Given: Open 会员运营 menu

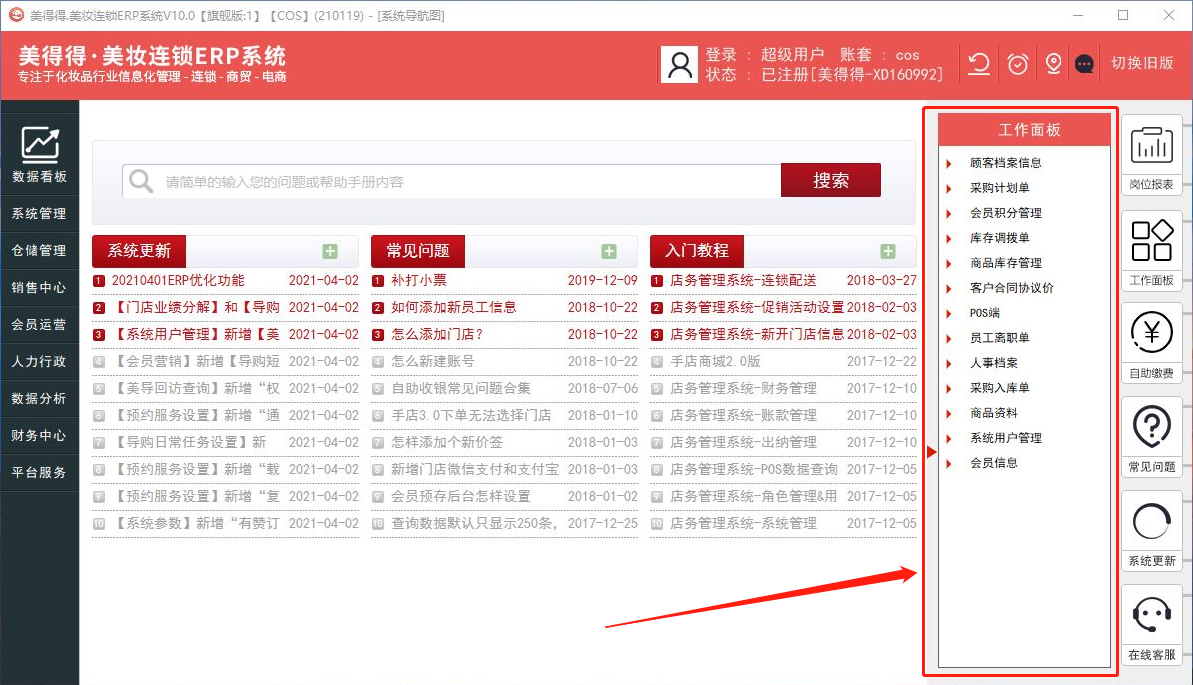Looking at the screenshot, I should tap(39, 324).
